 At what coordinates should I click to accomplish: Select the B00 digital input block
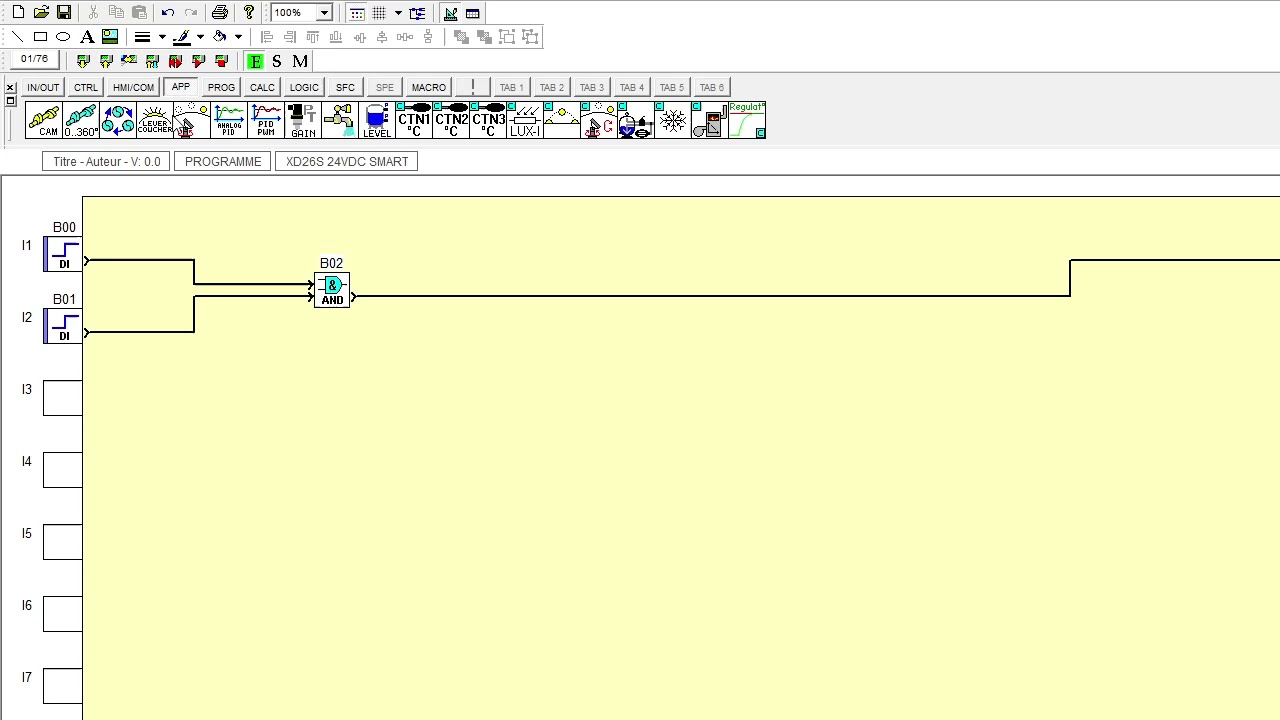coord(63,254)
